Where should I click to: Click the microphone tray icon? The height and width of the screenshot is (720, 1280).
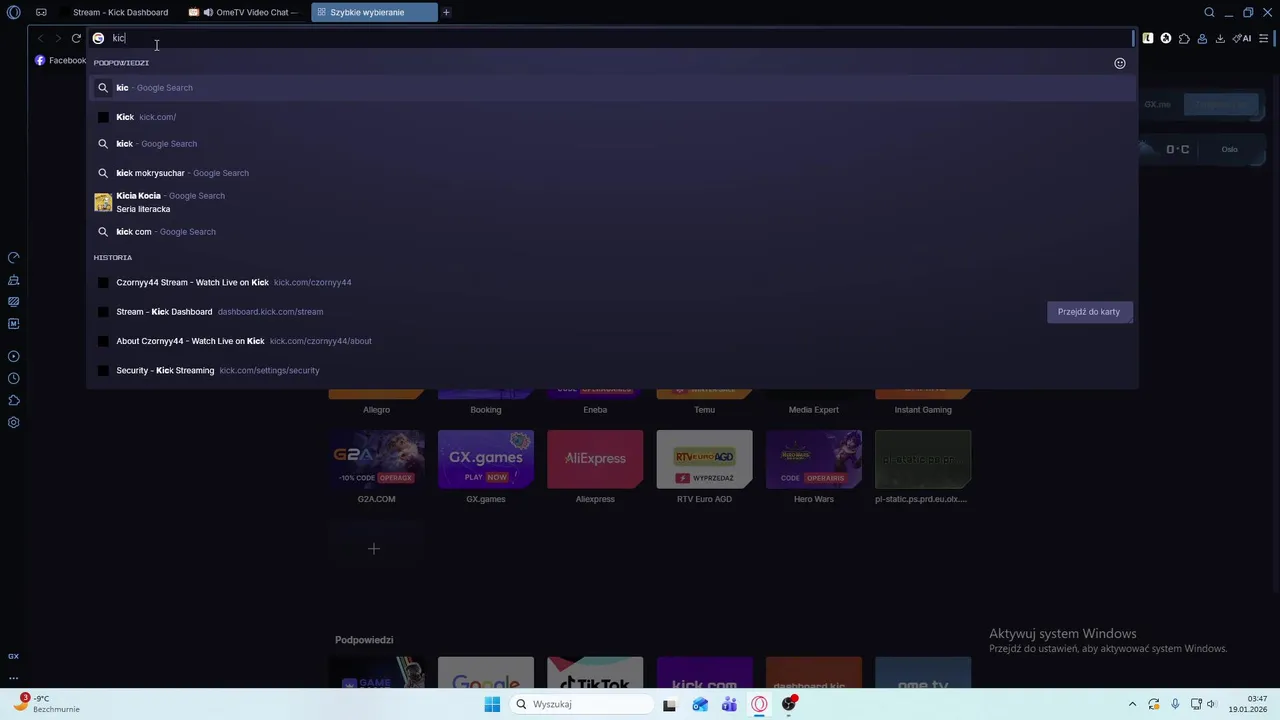(1175, 704)
